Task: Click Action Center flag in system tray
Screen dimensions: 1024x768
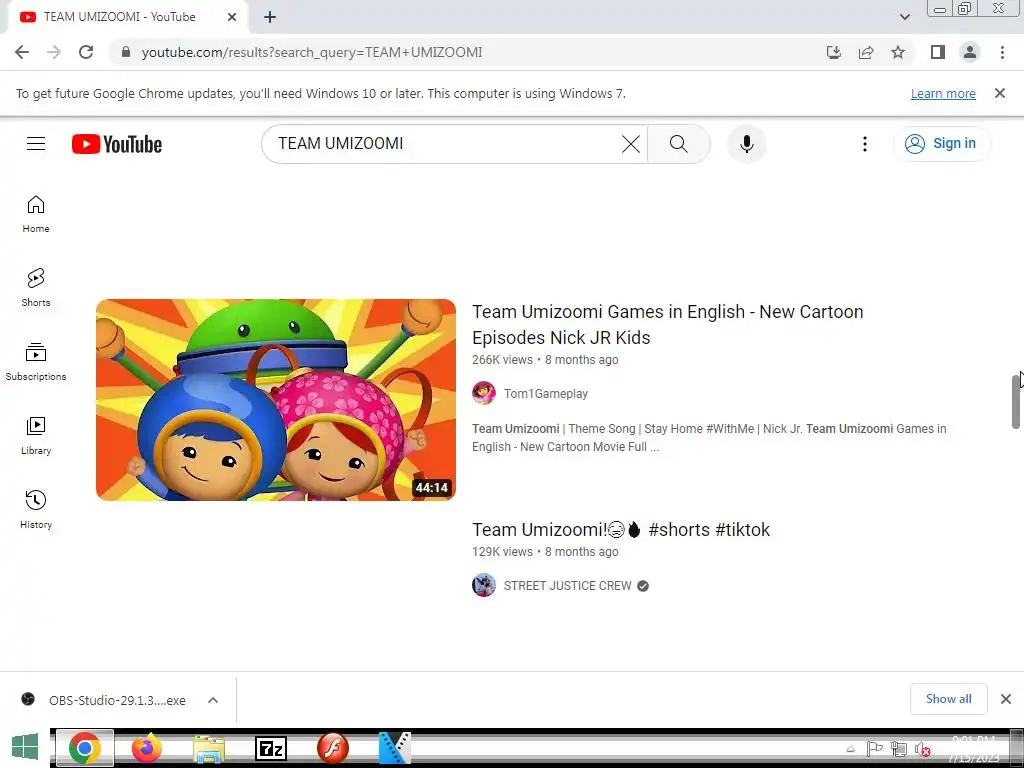Action: tap(874, 749)
